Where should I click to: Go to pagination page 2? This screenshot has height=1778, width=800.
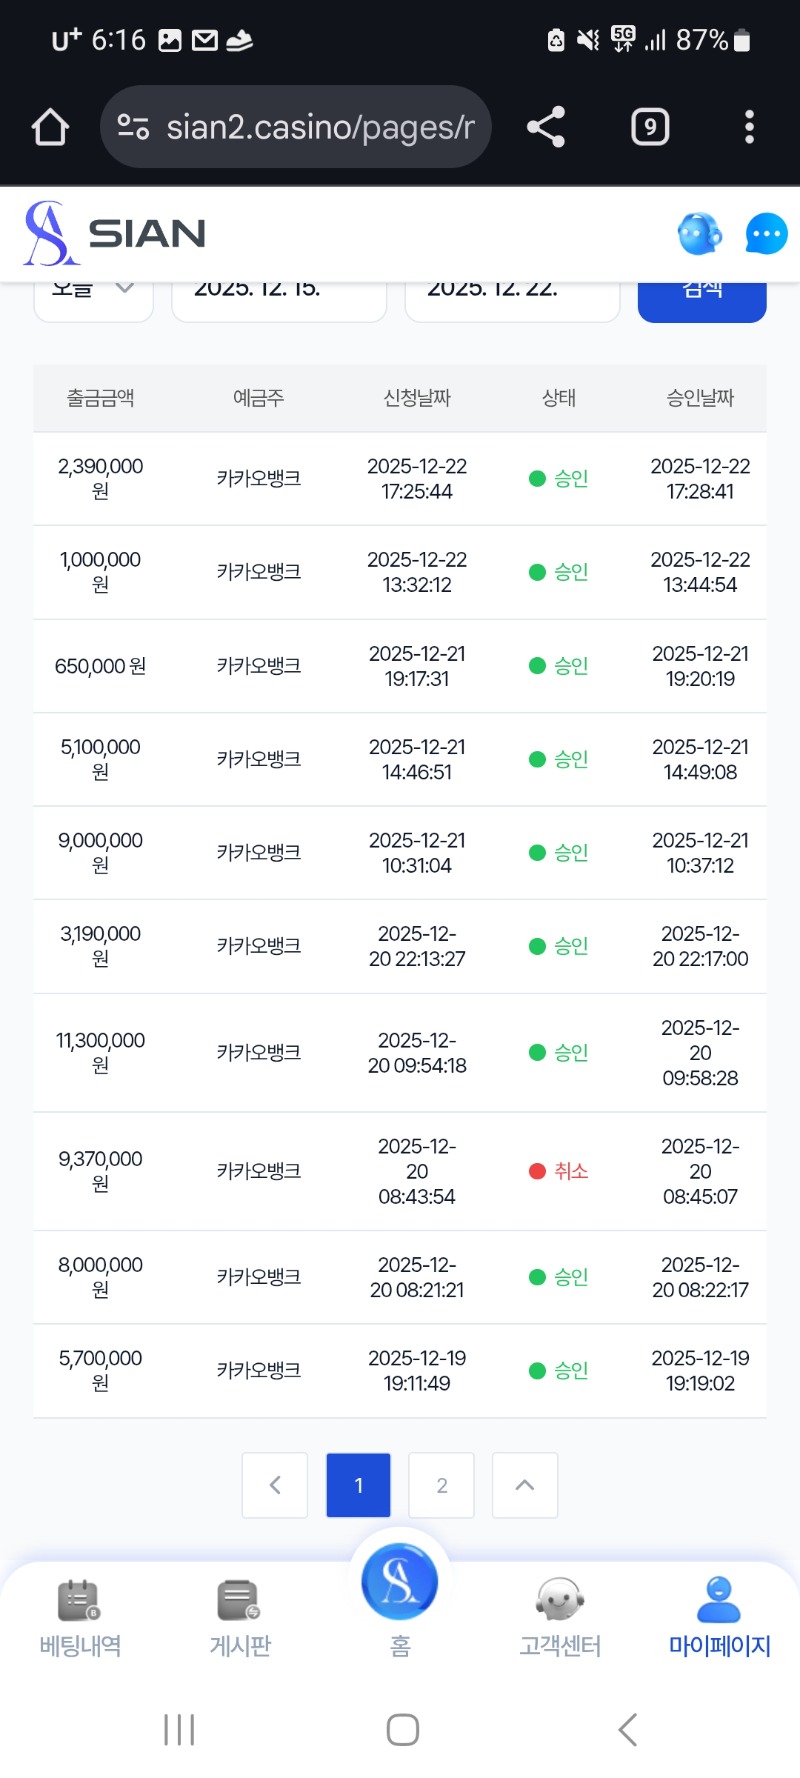[x=442, y=1485]
